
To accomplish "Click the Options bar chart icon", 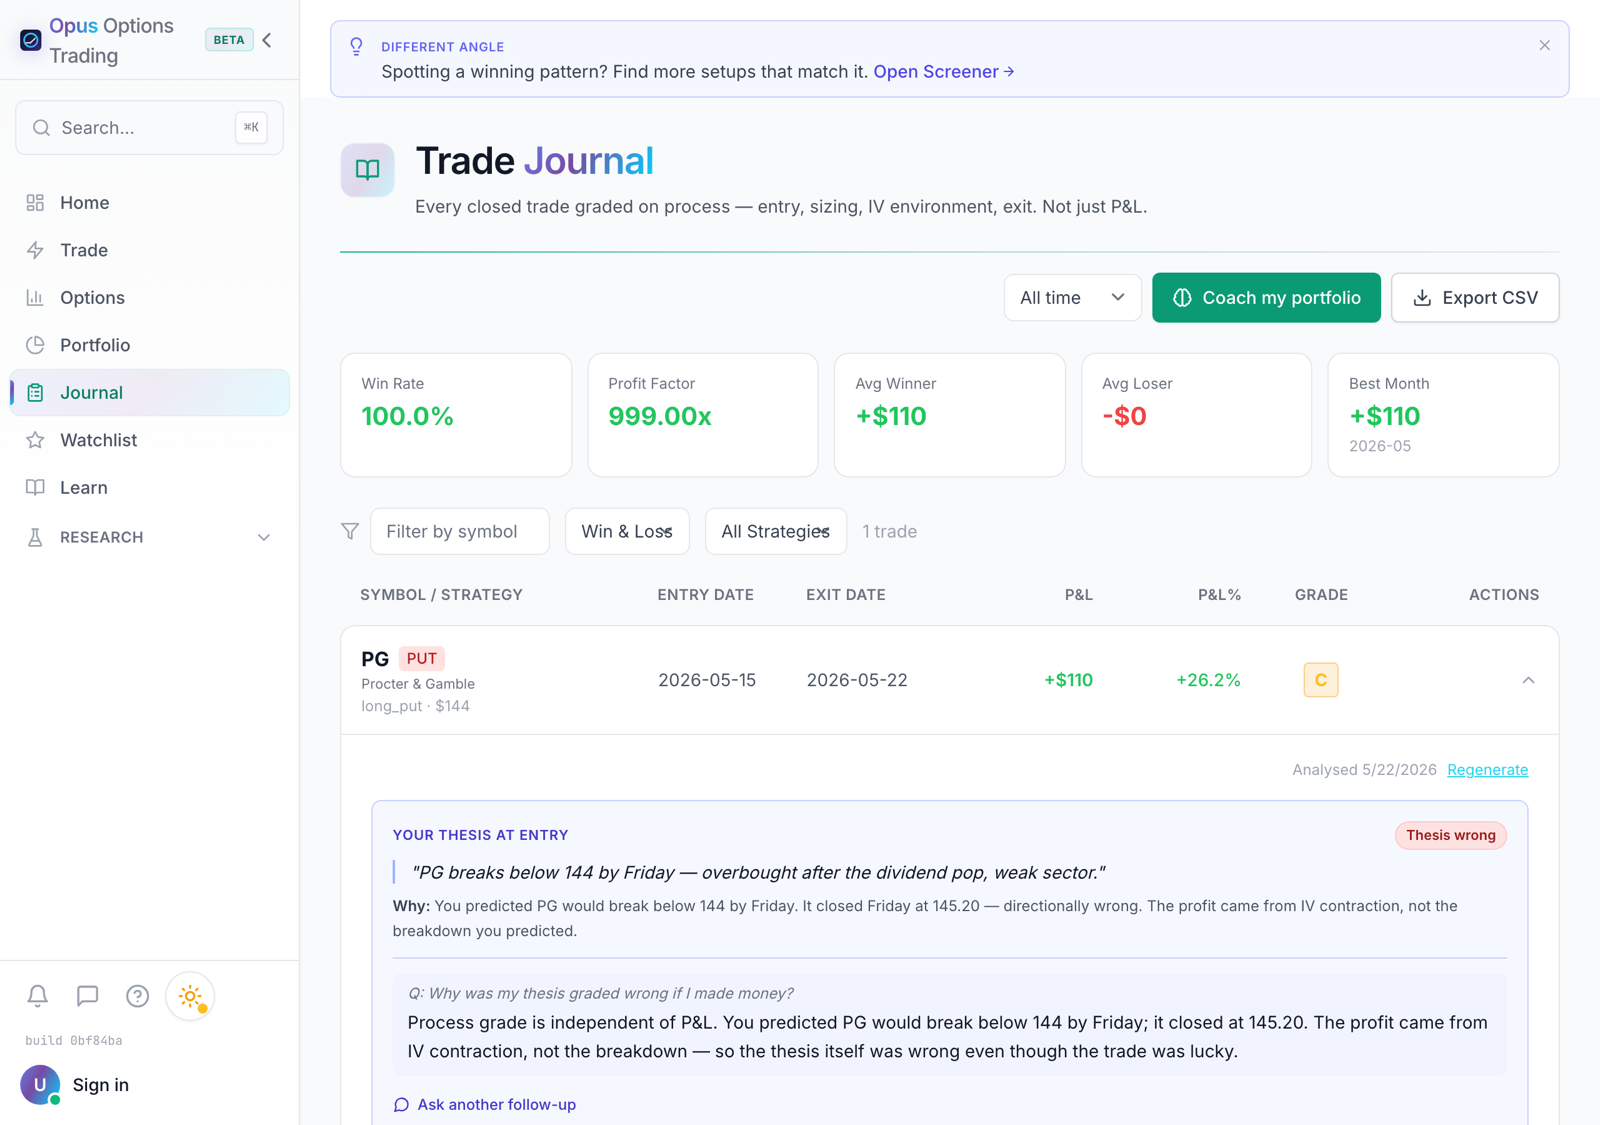I will 35,298.
